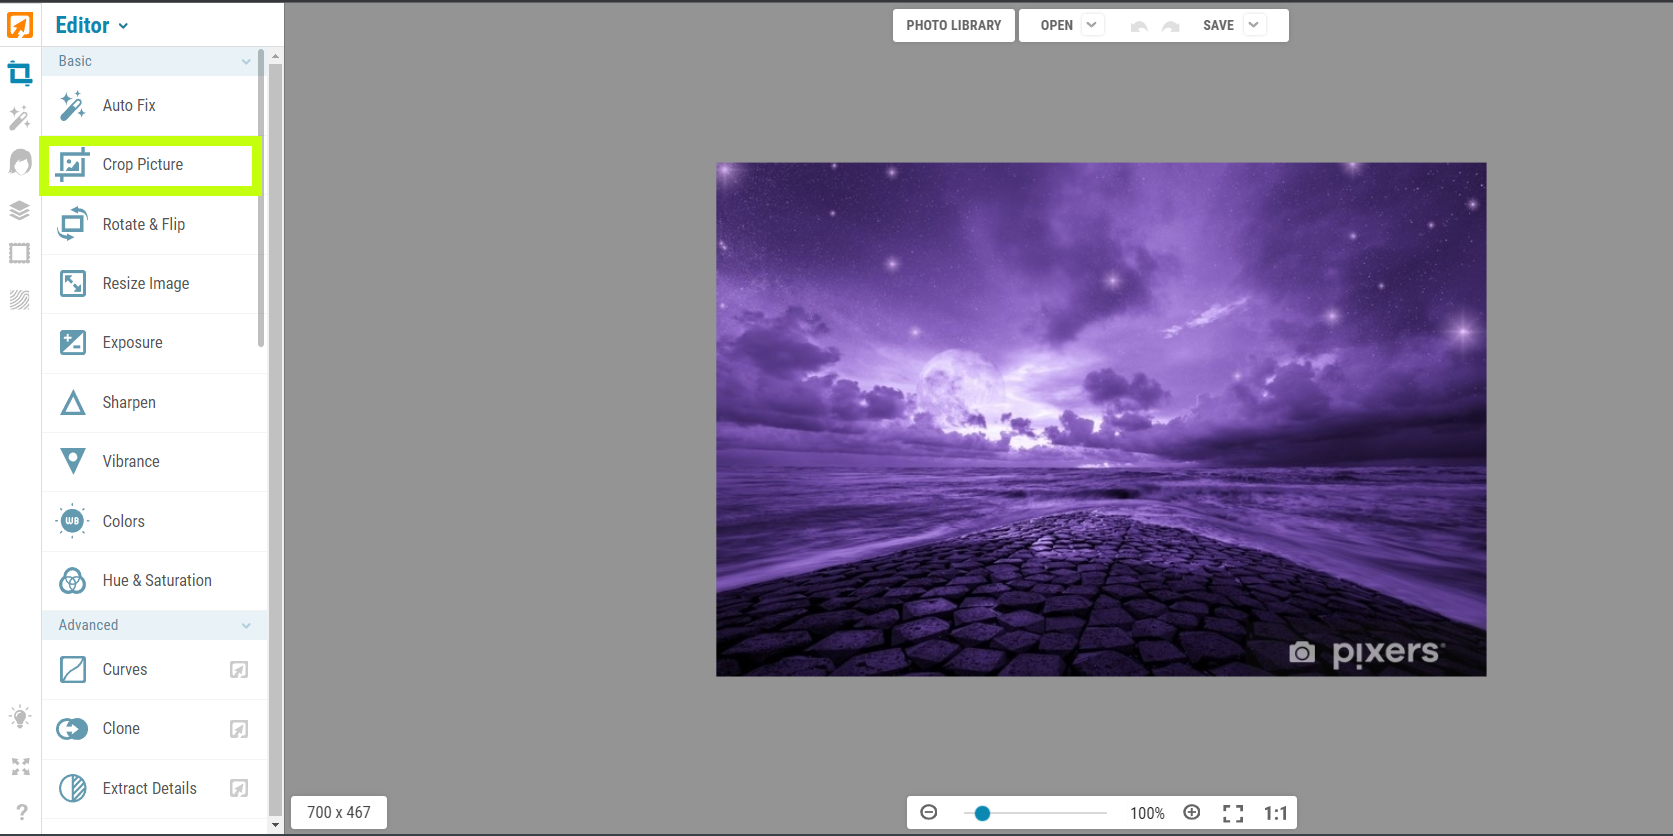Zoom out with the minus icon
The image size is (1673, 836).
point(929,812)
